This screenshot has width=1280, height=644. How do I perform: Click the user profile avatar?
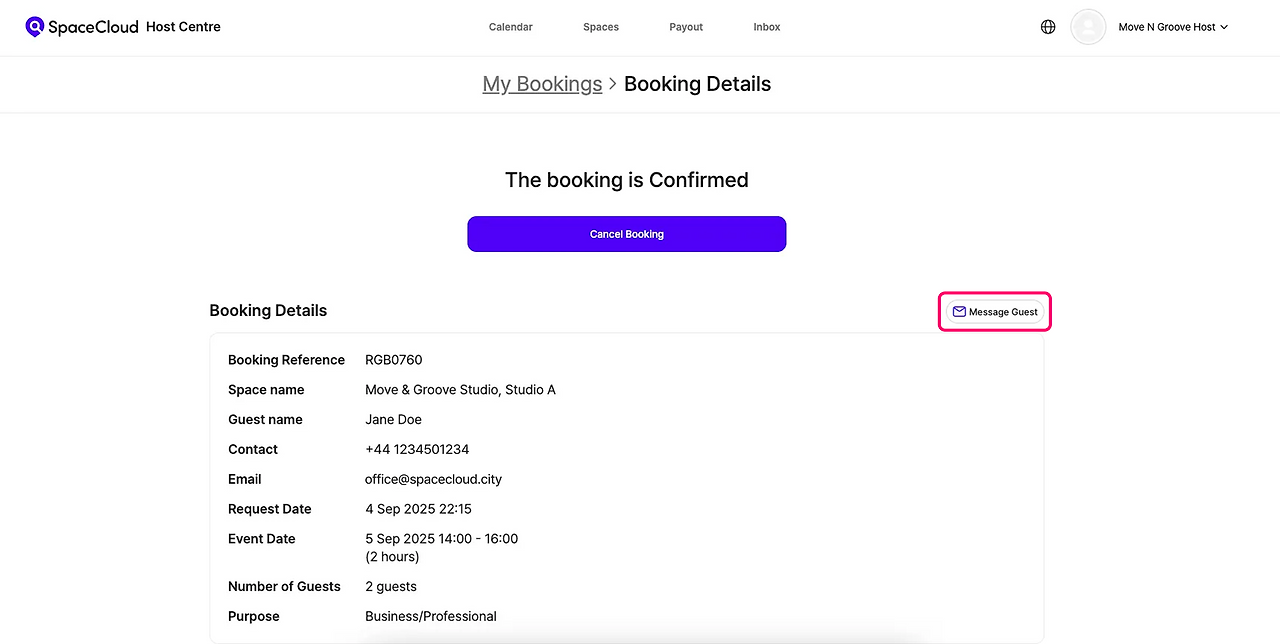click(1088, 27)
